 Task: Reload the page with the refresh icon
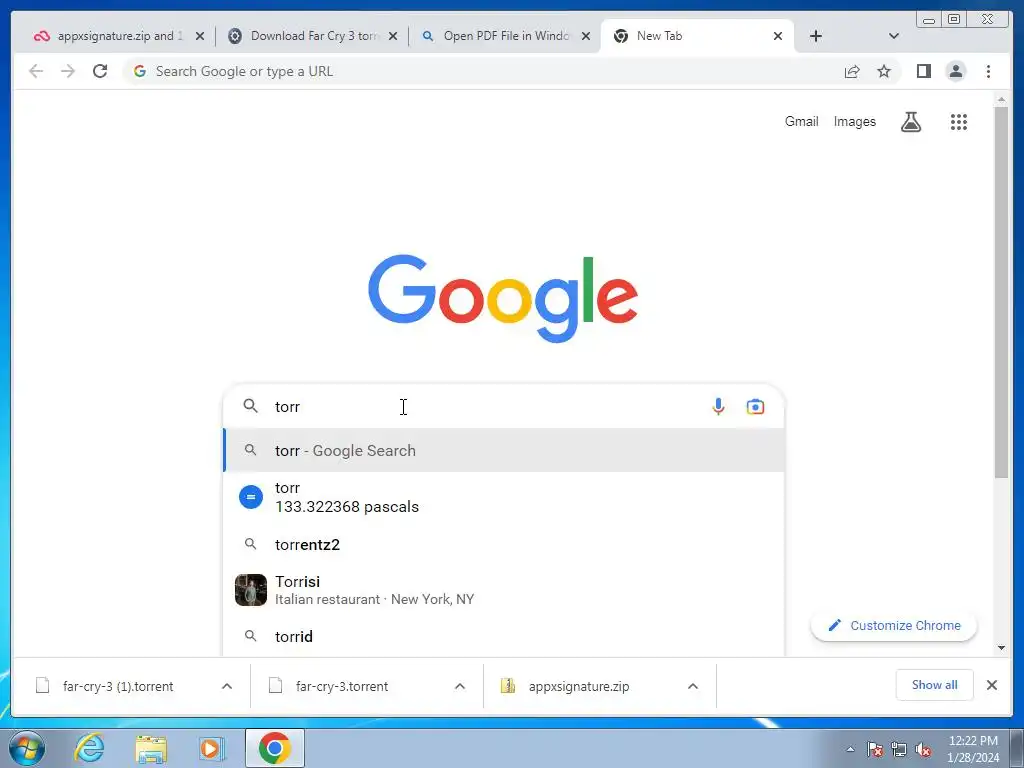tap(100, 71)
